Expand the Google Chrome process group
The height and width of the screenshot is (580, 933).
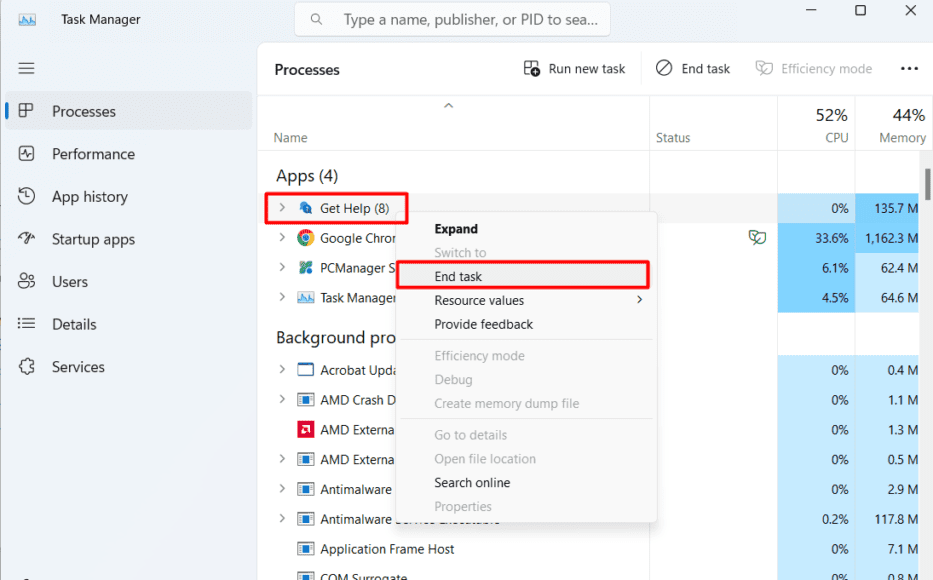[x=282, y=237]
